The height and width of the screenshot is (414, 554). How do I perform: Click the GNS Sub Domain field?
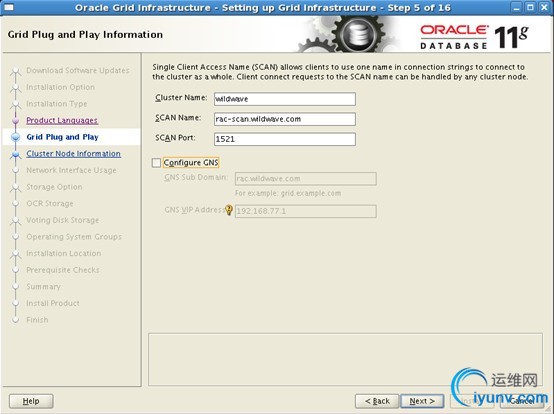click(x=306, y=179)
